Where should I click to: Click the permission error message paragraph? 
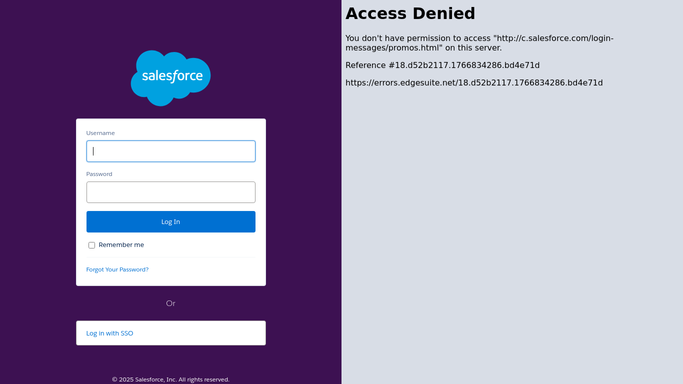479,43
